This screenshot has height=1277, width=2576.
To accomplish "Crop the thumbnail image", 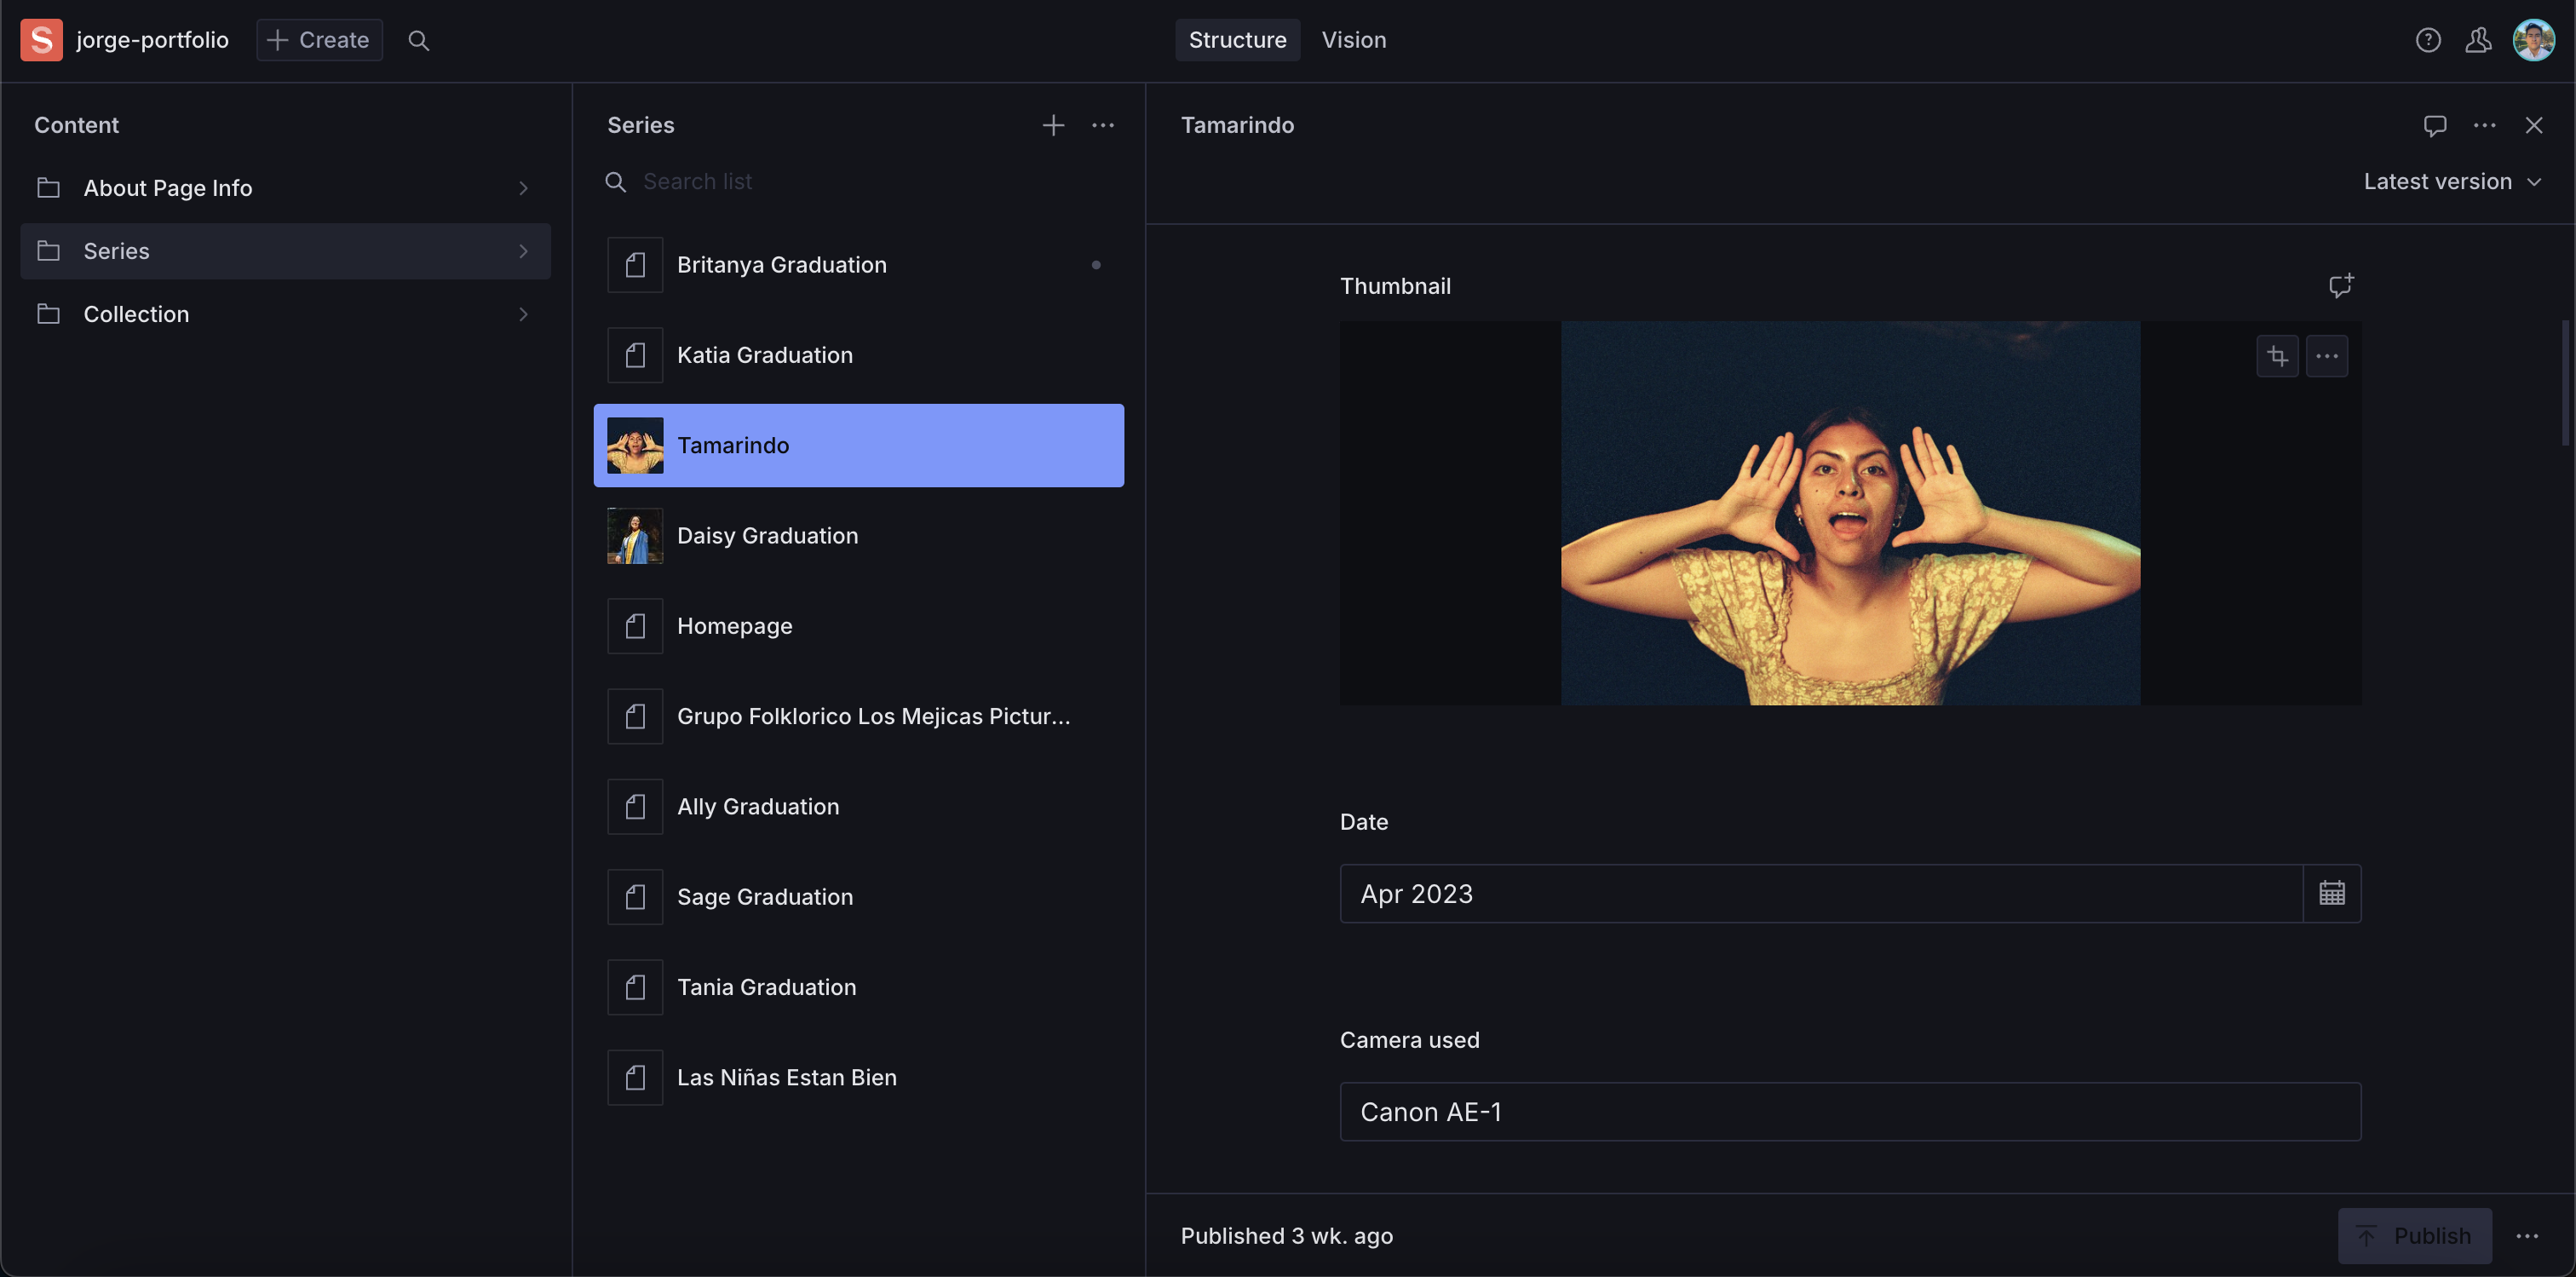I will coord(2277,356).
